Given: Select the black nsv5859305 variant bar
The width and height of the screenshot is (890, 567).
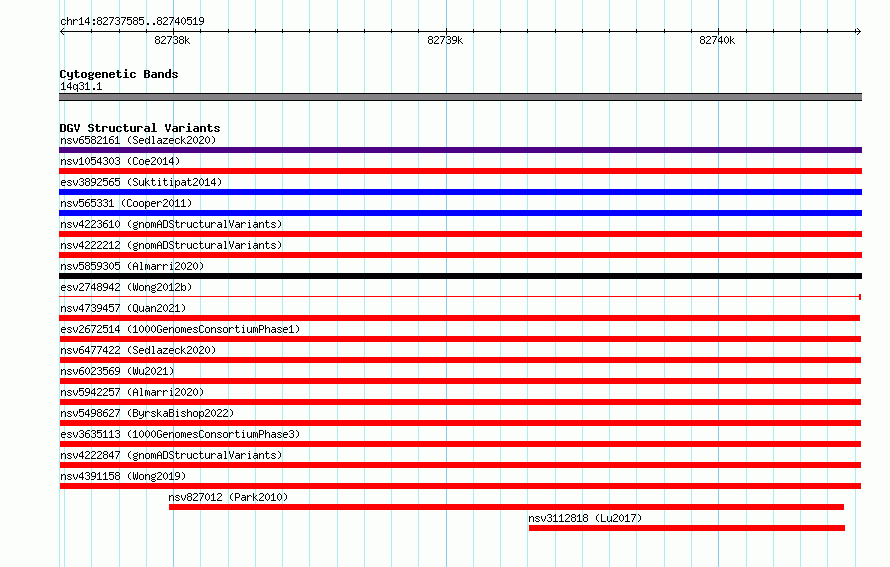Looking at the screenshot, I should [x=460, y=276].
